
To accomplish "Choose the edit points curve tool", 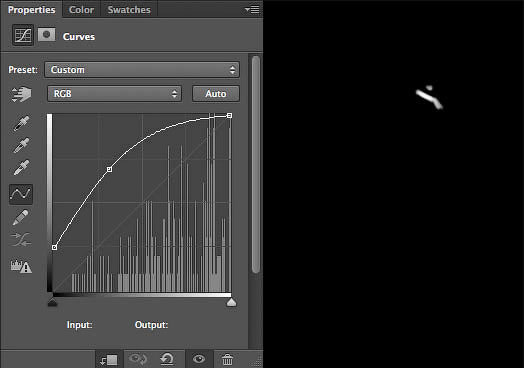I will [x=21, y=194].
